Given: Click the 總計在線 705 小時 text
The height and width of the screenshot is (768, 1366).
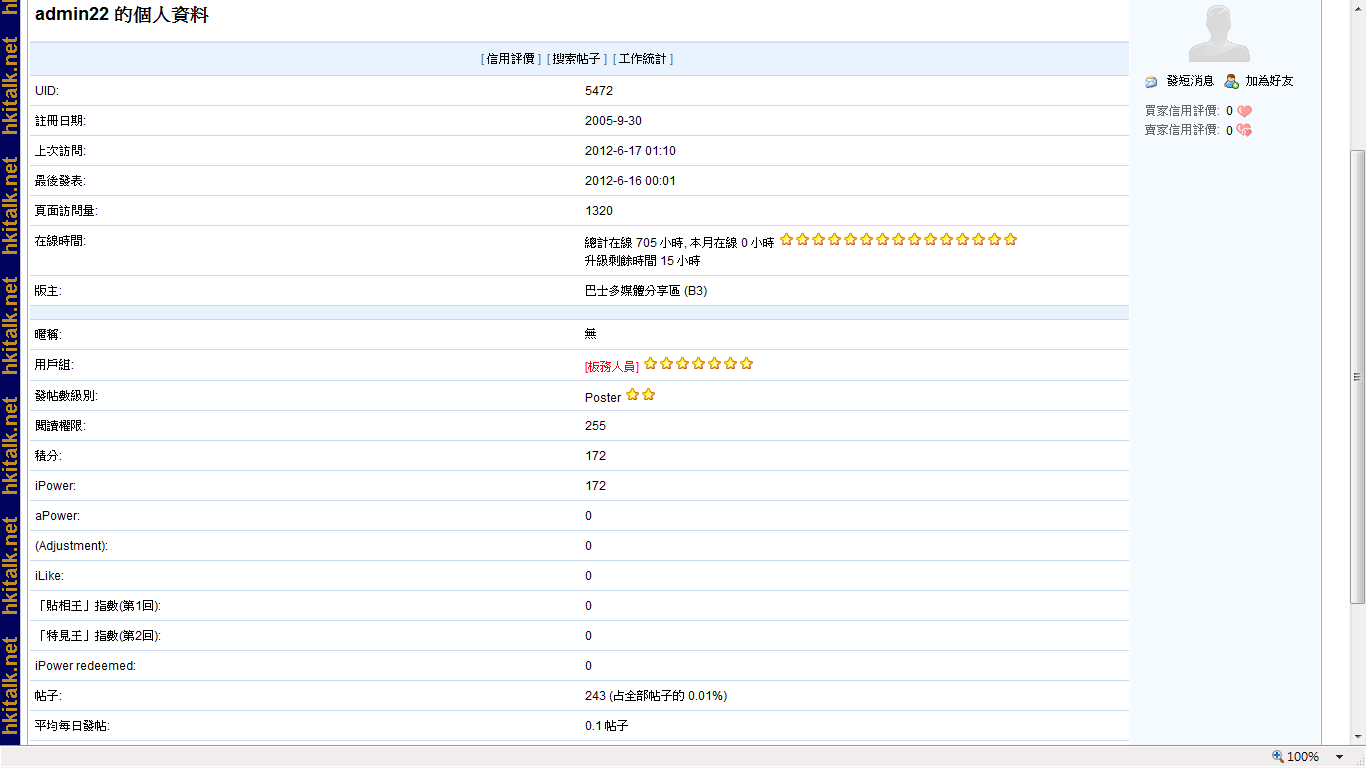Looking at the screenshot, I should point(634,243).
